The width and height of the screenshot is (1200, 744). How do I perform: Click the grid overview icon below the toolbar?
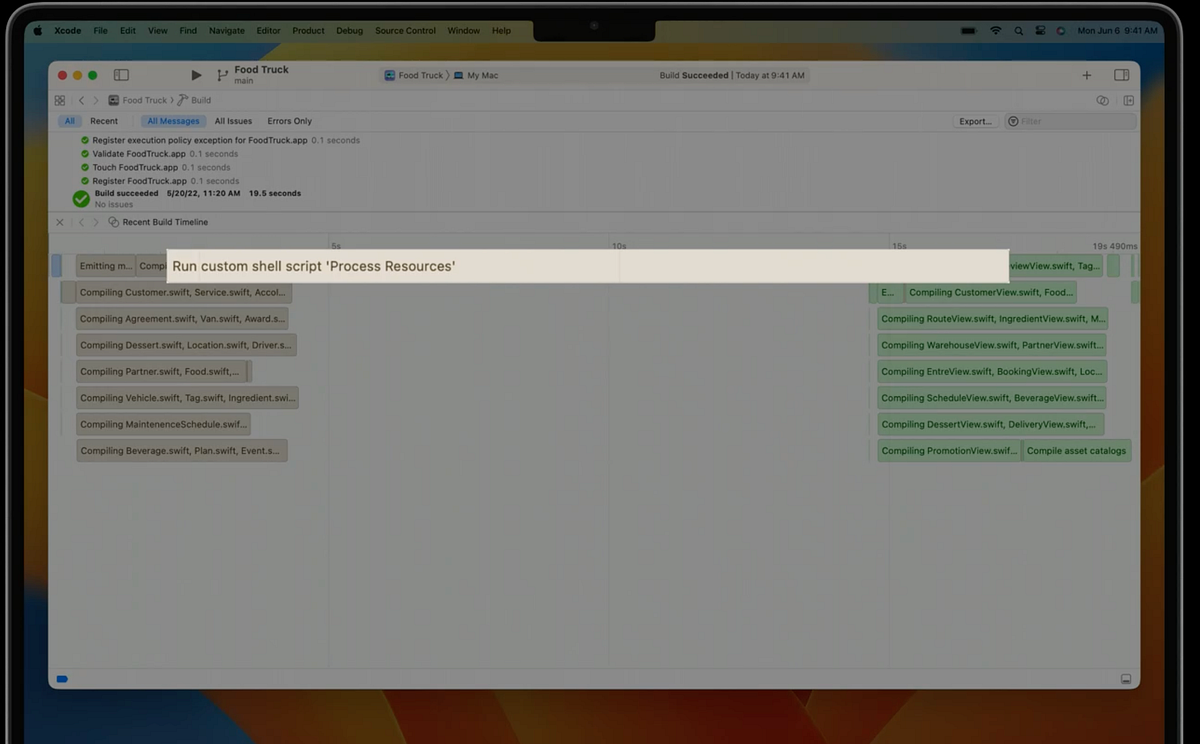[60, 100]
